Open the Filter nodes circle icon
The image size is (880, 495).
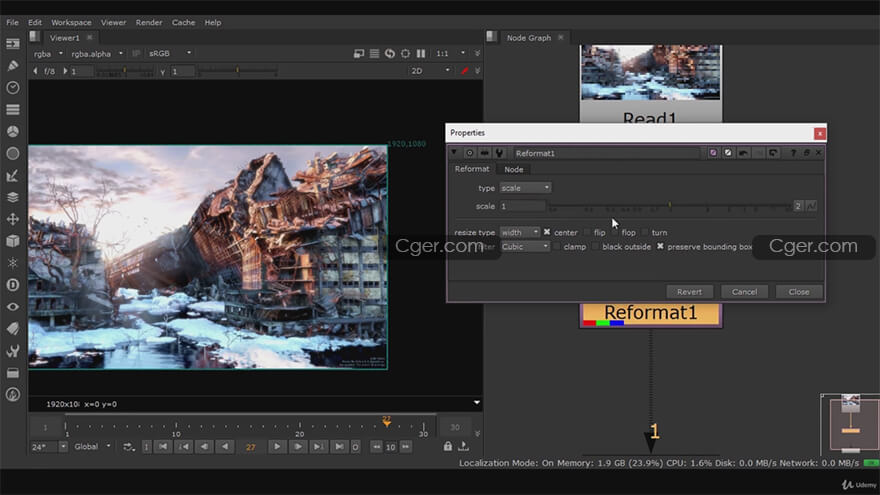pos(12,153)
